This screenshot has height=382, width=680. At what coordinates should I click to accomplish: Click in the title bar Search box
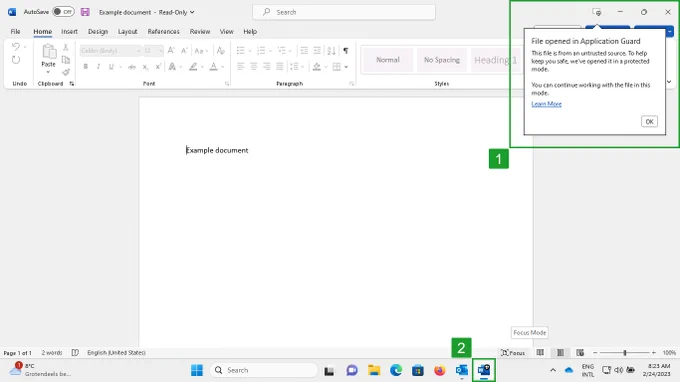coord(344,12)
